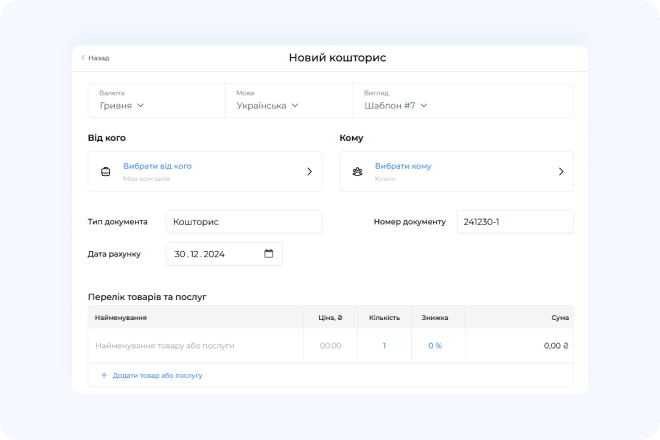Click Додати товар або послугу link

point(157,375)
